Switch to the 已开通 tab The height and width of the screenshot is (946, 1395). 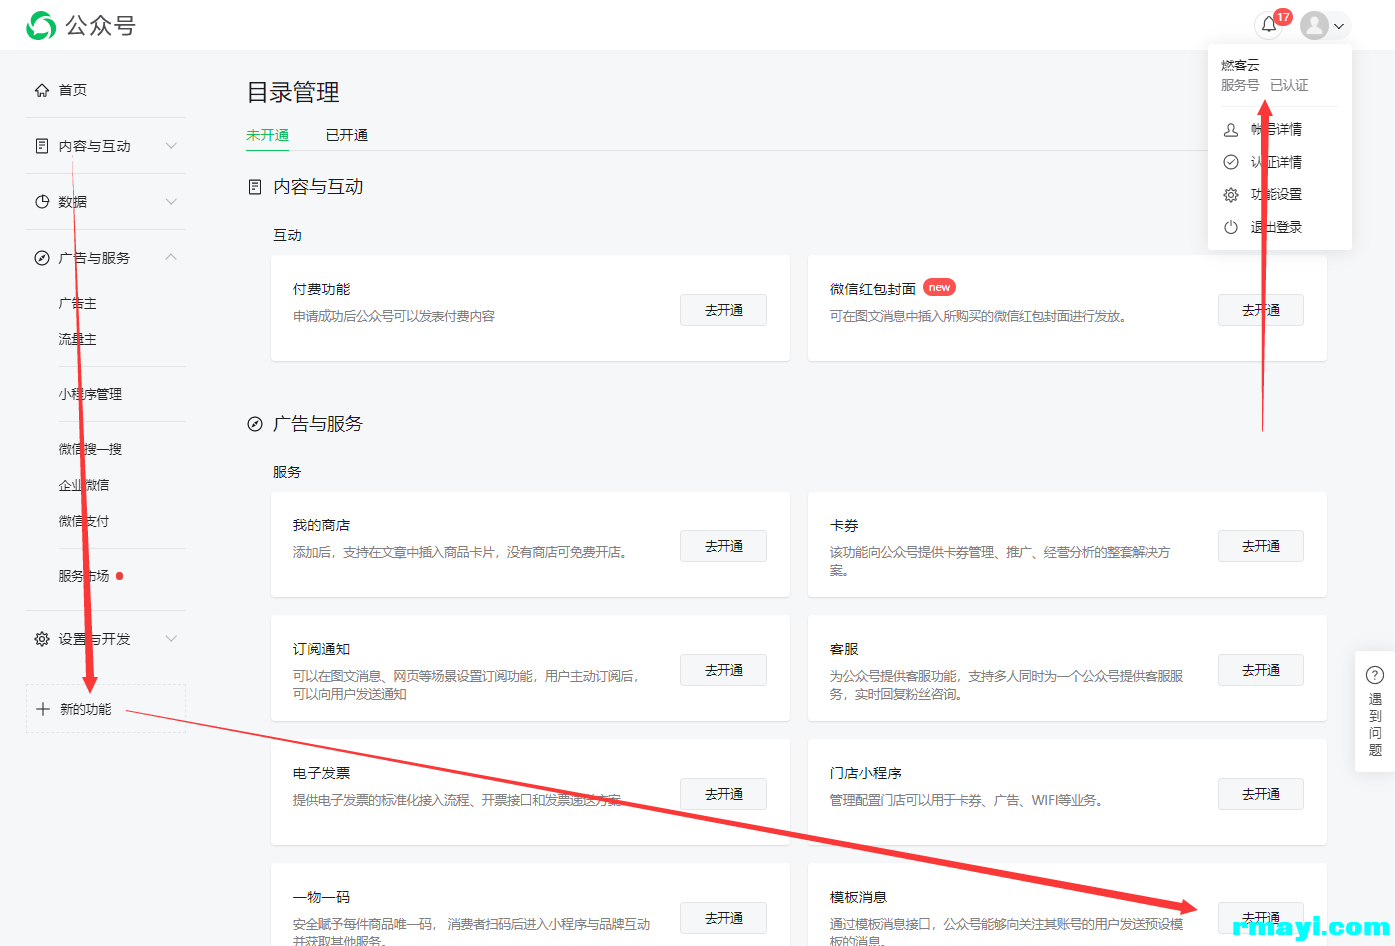347,135
